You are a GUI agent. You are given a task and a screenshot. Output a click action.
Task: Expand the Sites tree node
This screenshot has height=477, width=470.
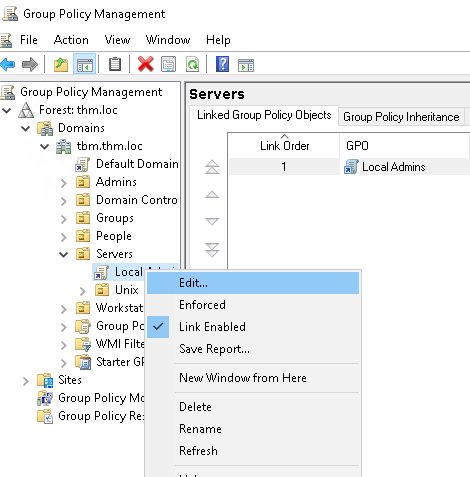[25, 381]
